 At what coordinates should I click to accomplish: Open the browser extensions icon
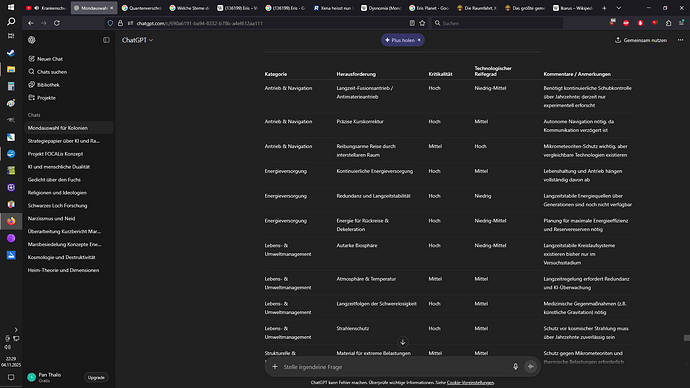(668, 23)
